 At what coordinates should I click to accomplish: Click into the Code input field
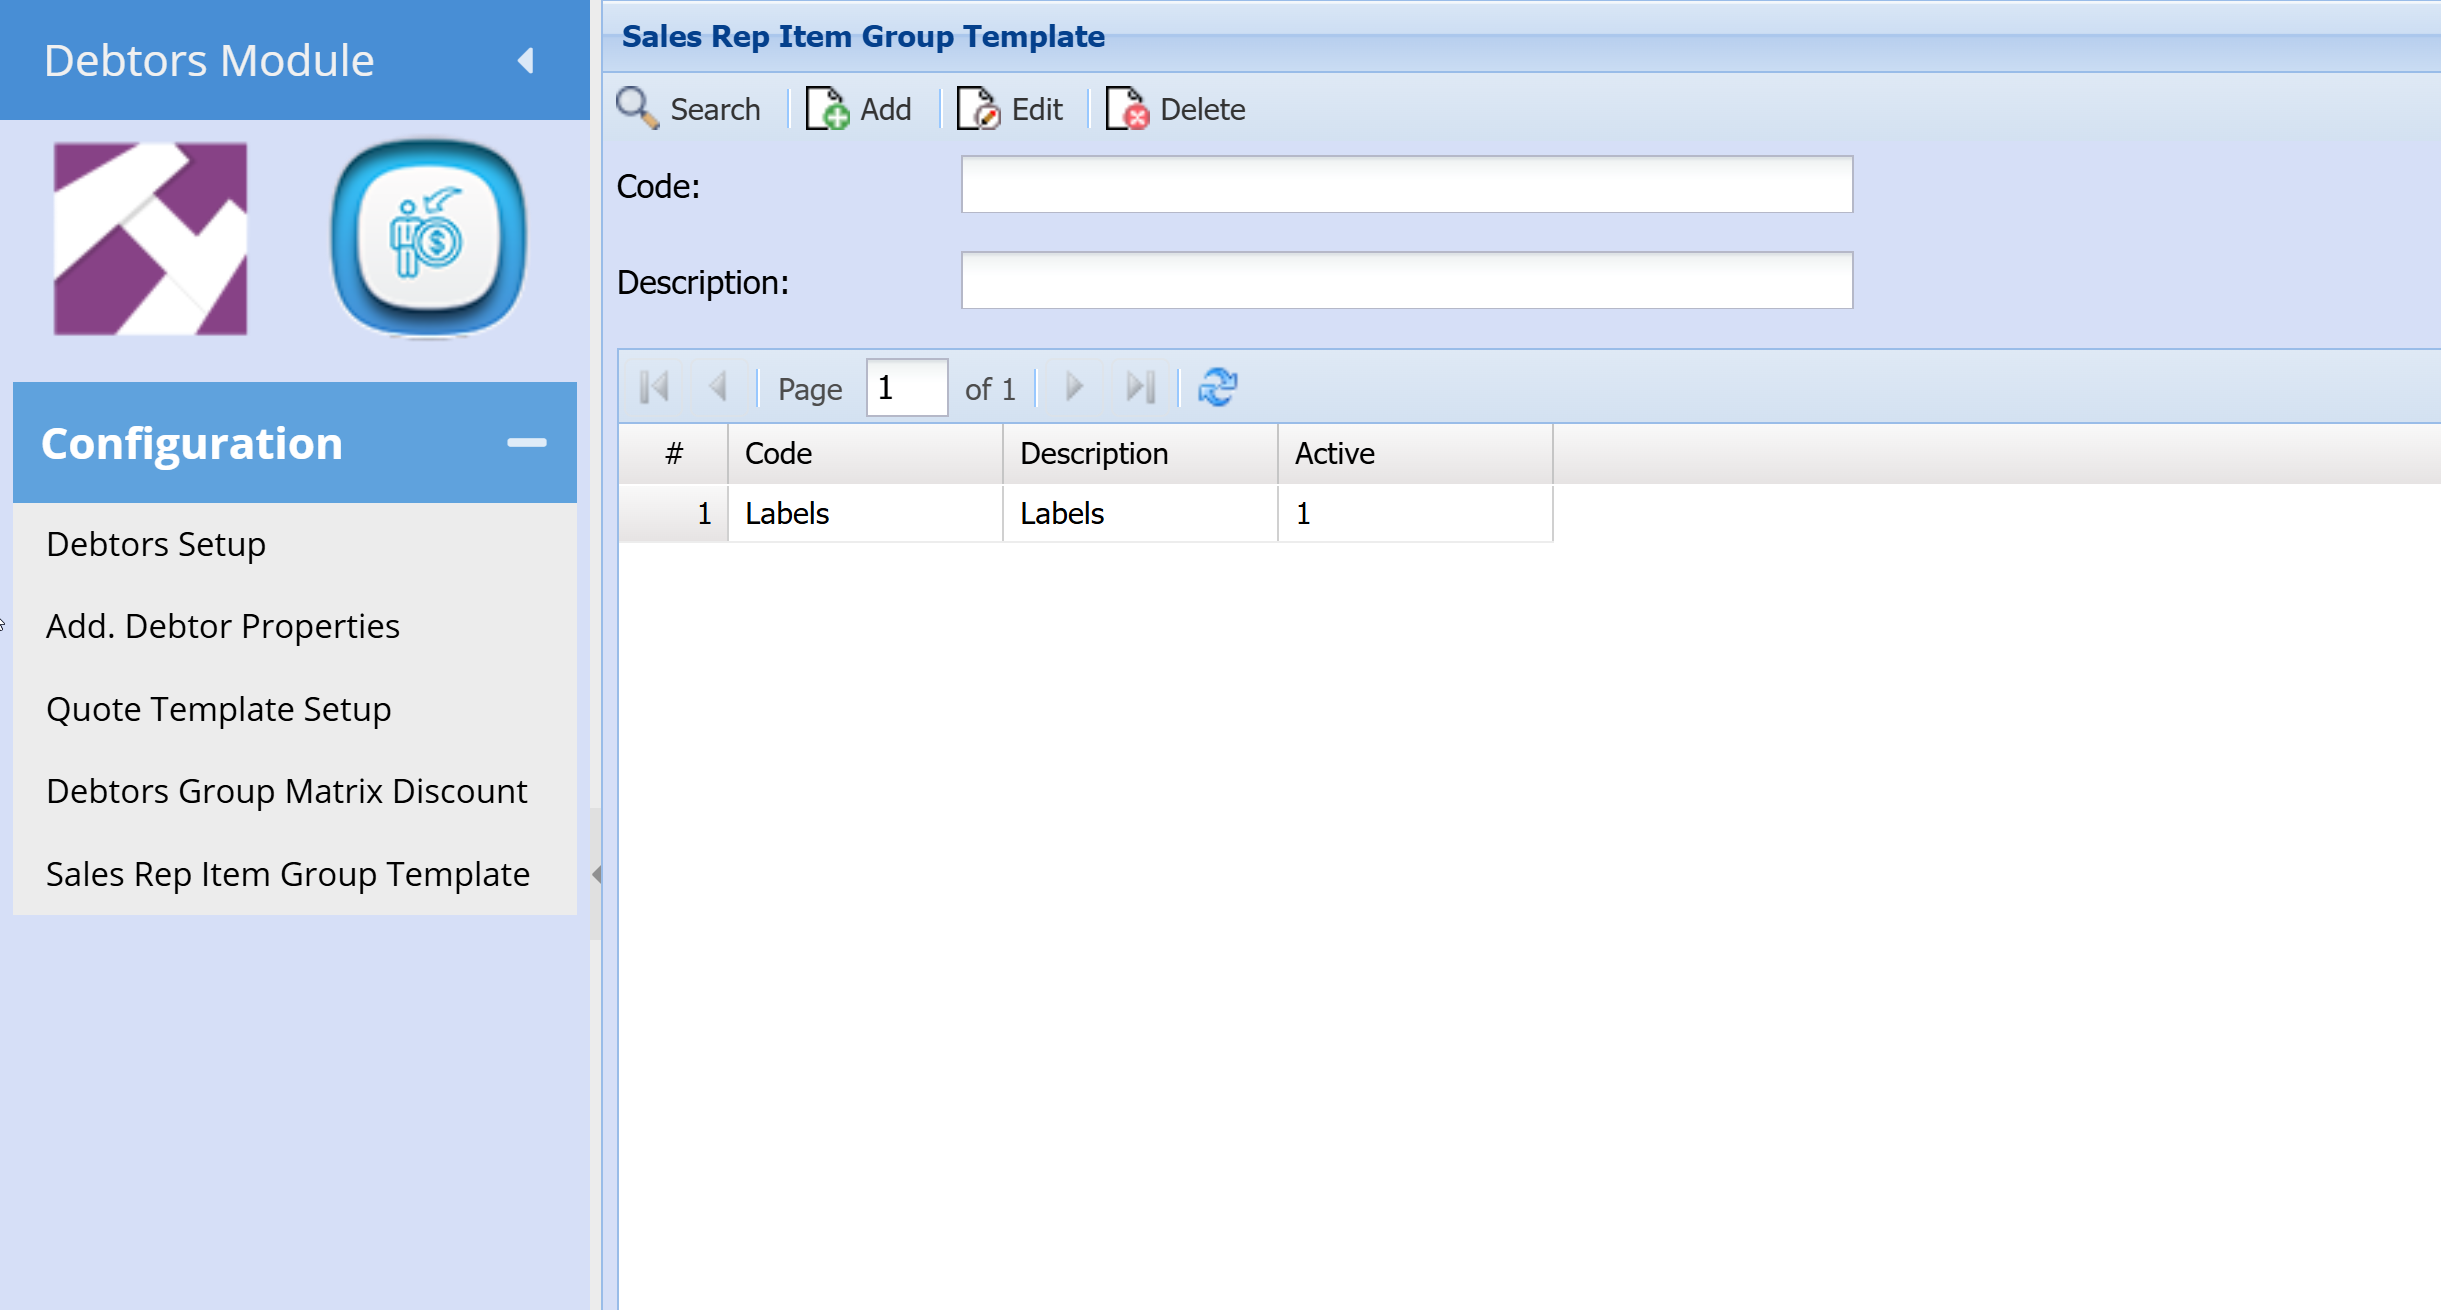[x=1406, y=185]
